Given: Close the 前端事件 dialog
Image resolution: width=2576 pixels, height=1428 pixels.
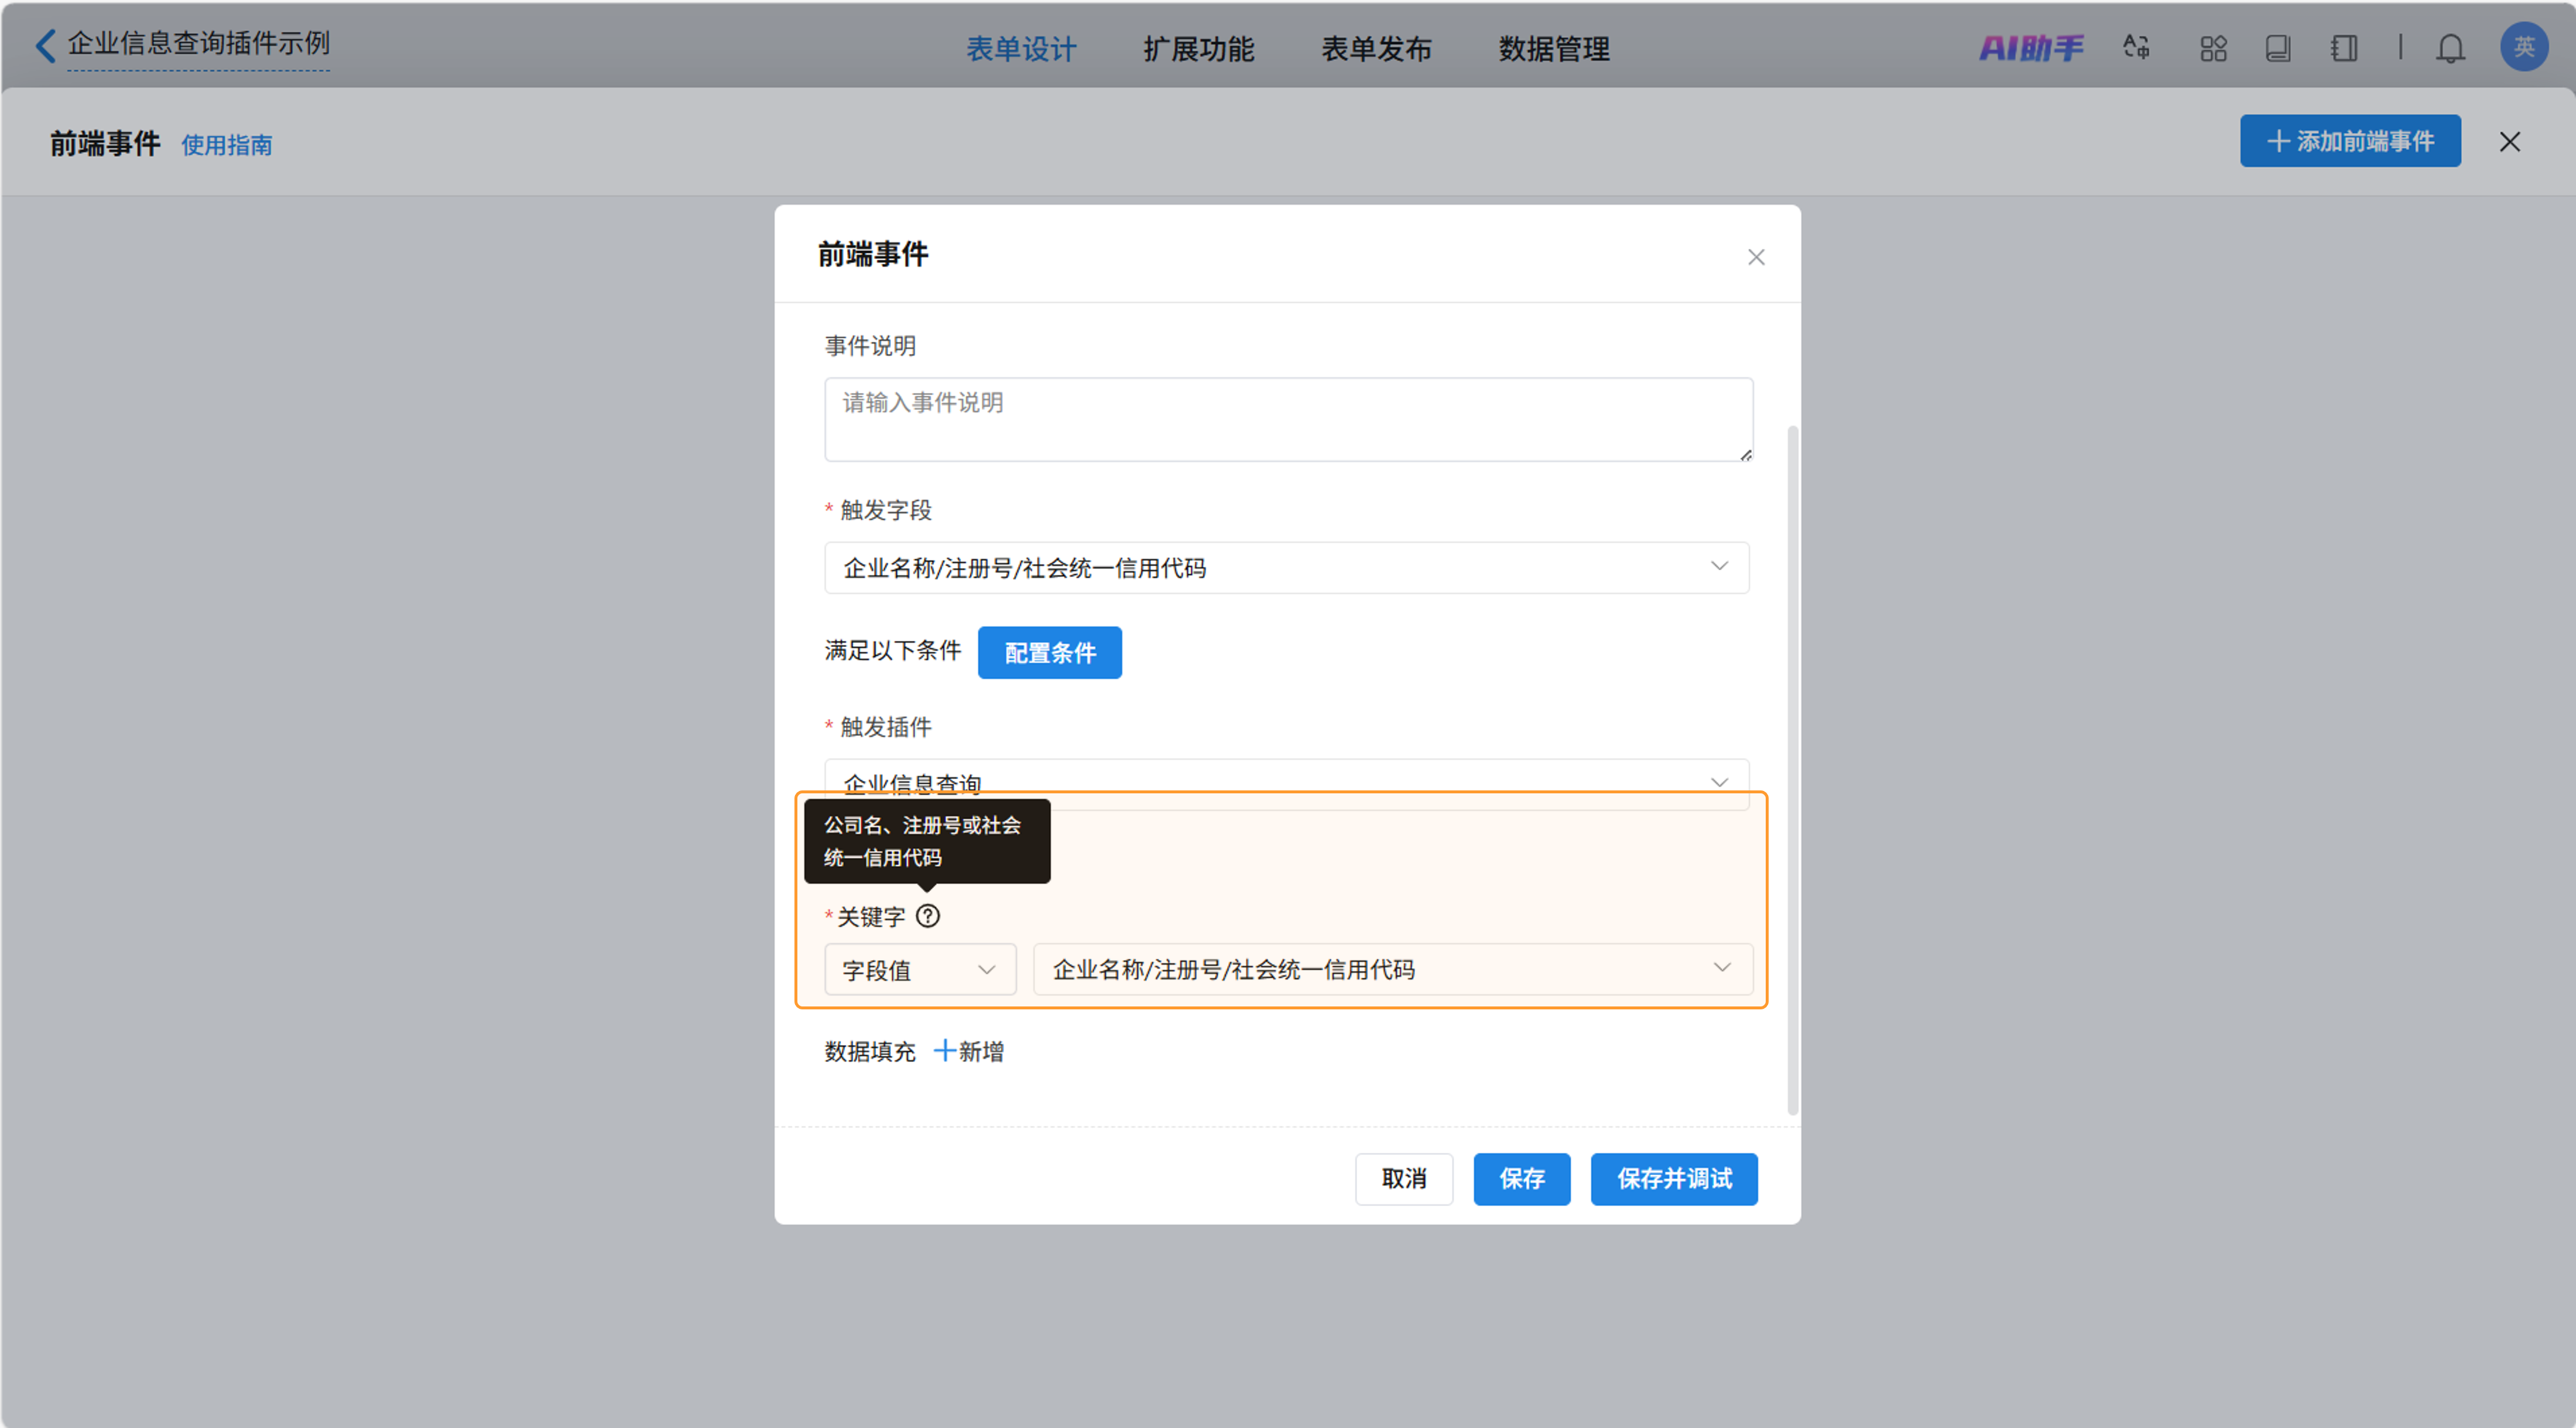Looking at the screenshot, I should coord(1756,257).
